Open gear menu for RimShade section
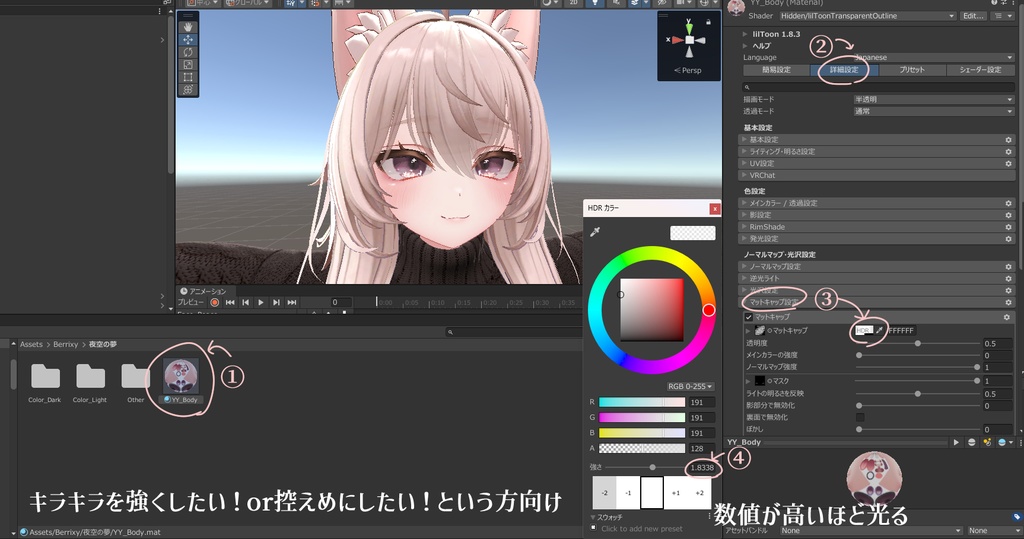Screen dimensions: 1024x539 1008,227
